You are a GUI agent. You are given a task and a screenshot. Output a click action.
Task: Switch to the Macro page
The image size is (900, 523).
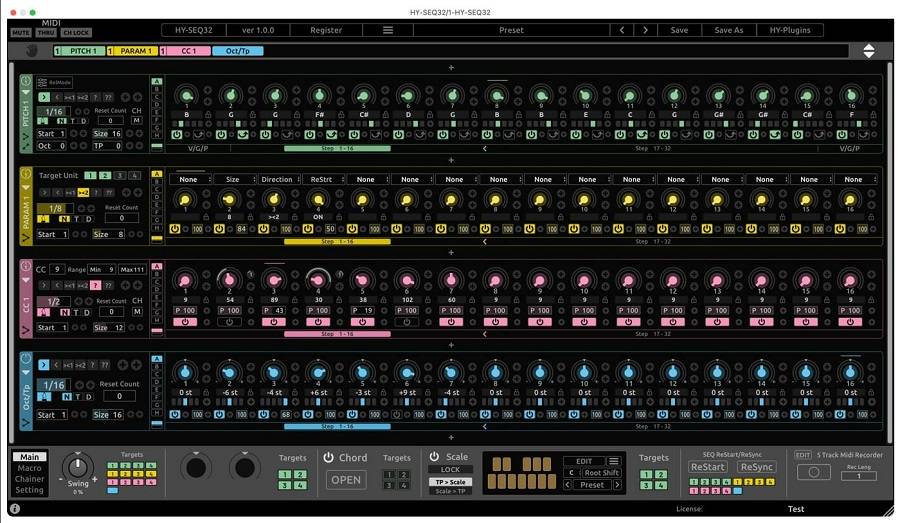(x=29, y=468)
